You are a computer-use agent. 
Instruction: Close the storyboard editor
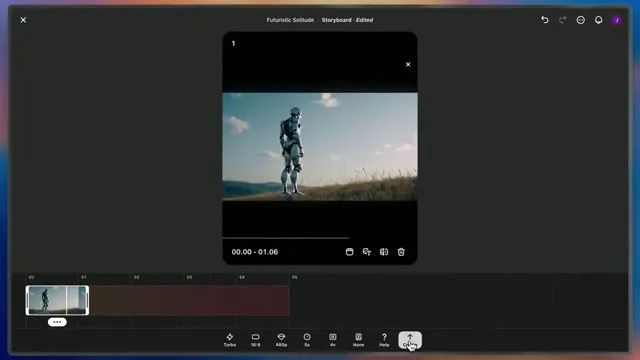23,20
